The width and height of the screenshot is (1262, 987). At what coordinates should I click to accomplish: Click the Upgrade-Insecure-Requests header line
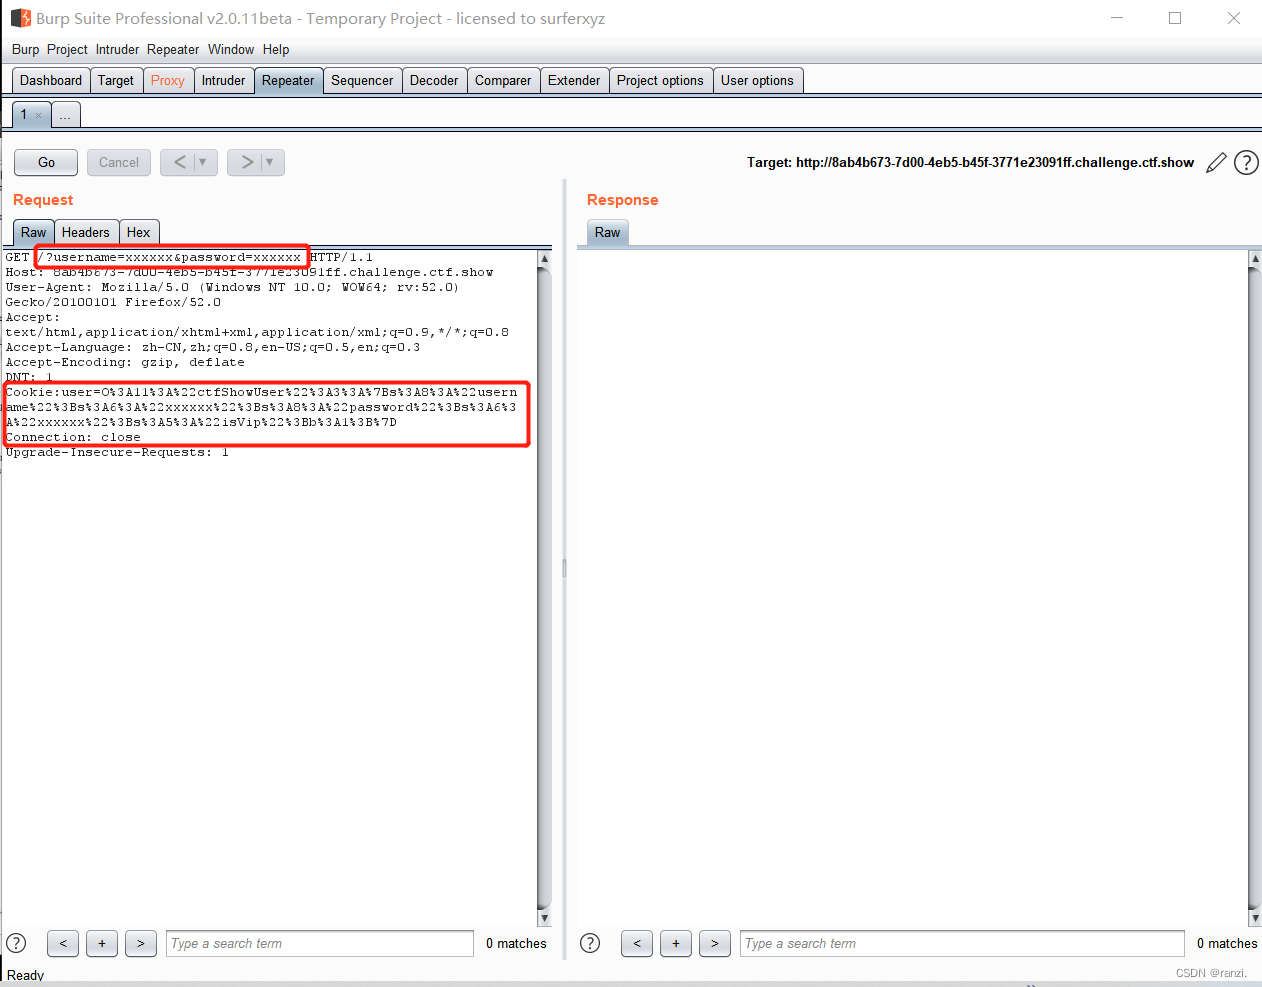[x=117, y=452]
